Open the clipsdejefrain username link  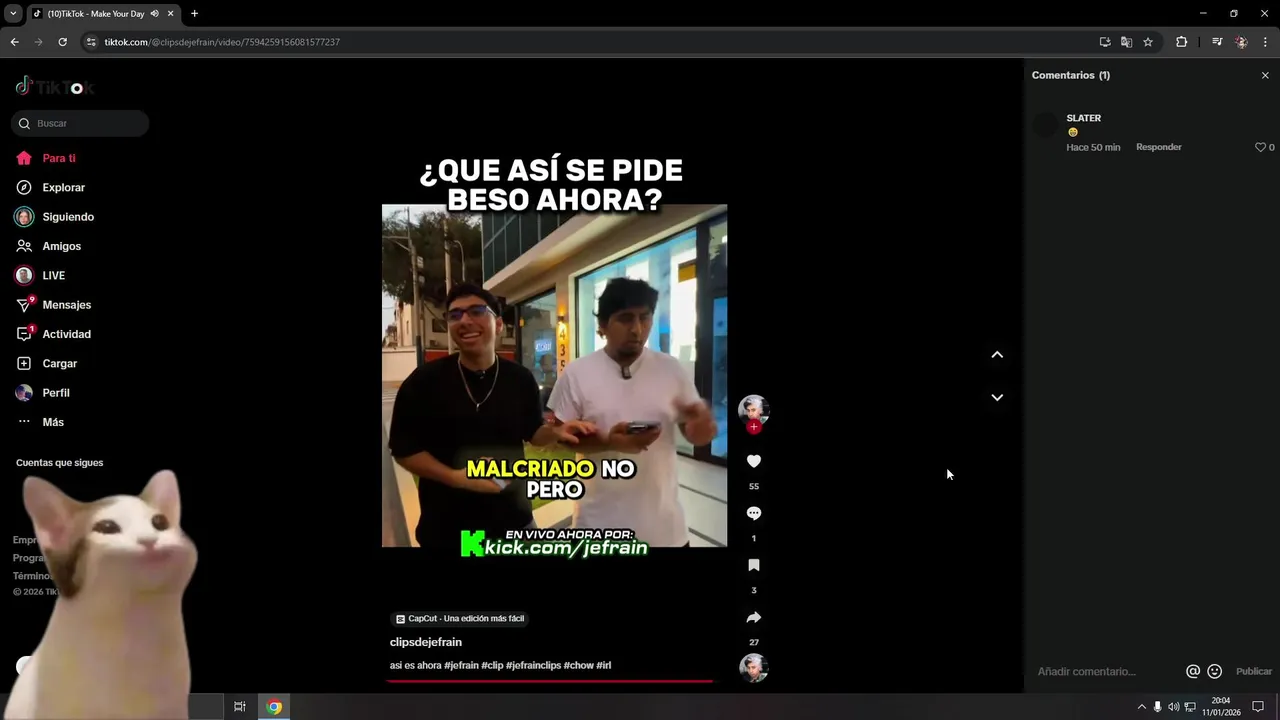(426, 642)
